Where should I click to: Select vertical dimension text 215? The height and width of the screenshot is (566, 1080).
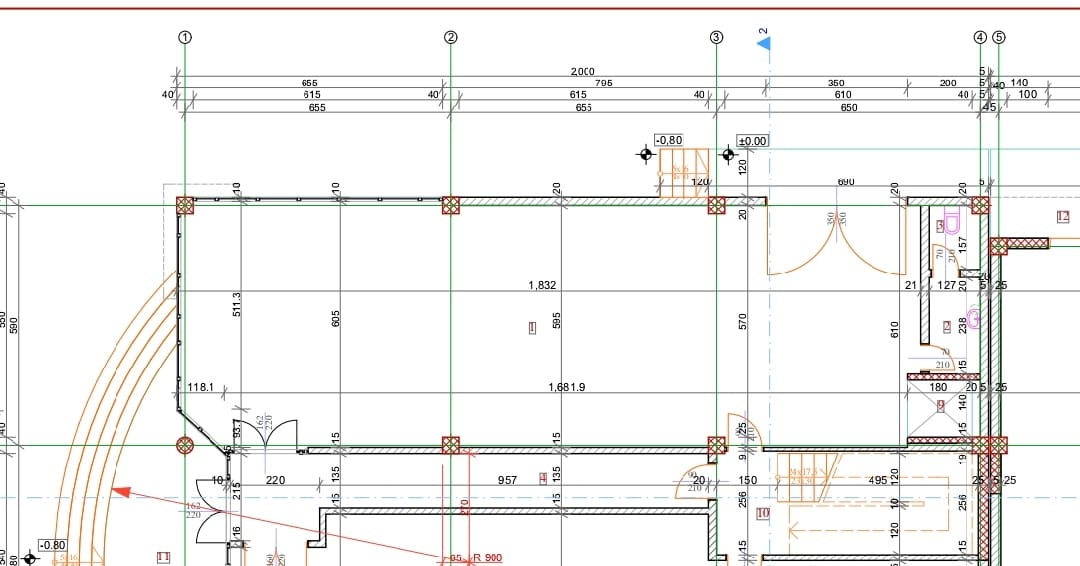click(x=236, y=491)
